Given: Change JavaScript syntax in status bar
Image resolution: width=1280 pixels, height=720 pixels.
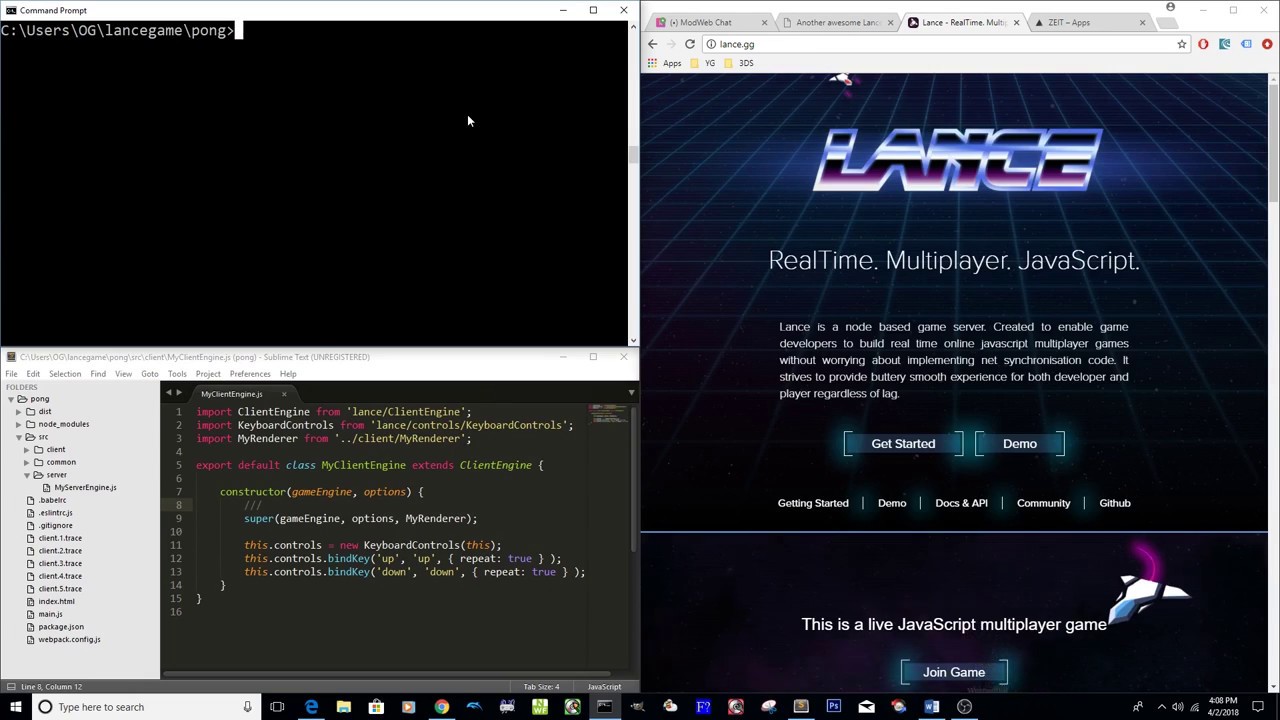Looking at the screenshot, I should [604, 687].
